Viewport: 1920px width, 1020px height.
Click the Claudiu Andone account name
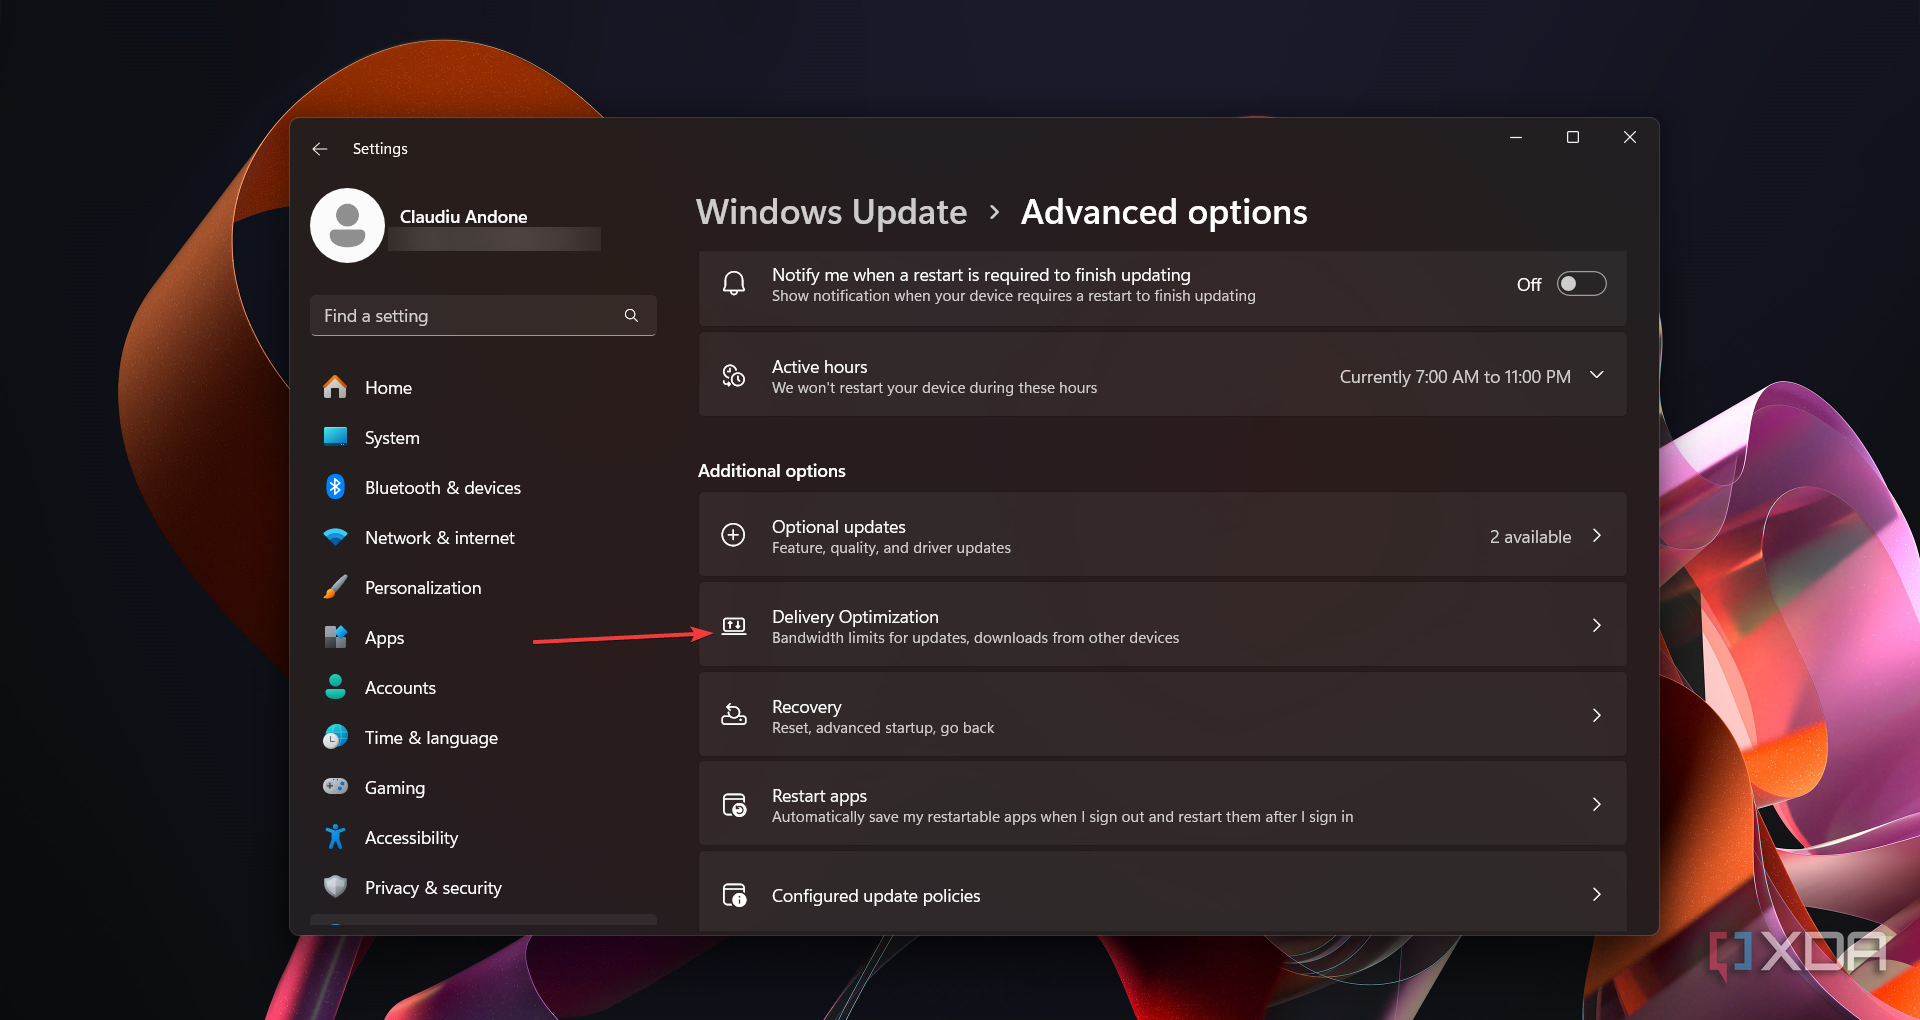tap(463, 217)
